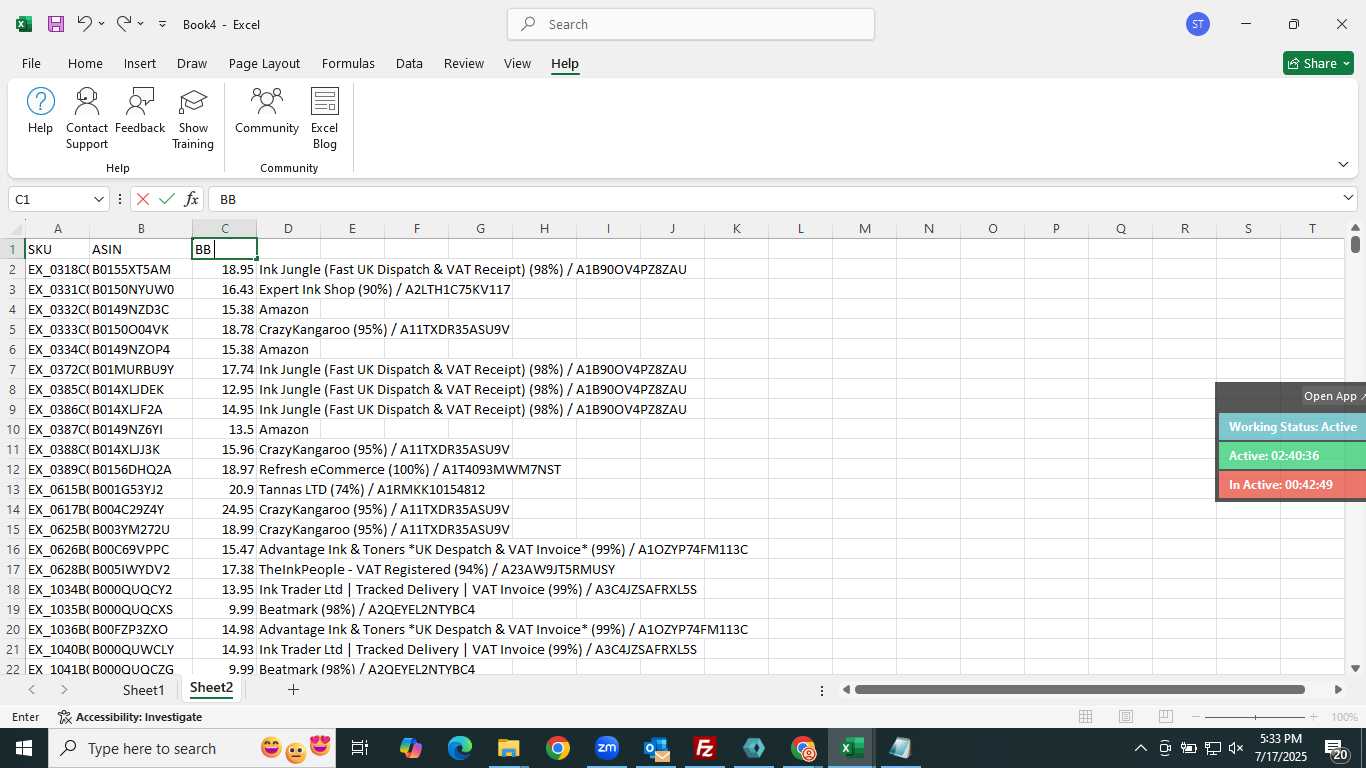
Task: Switch to the Formulas tab
Action: [x=348, y=63]
